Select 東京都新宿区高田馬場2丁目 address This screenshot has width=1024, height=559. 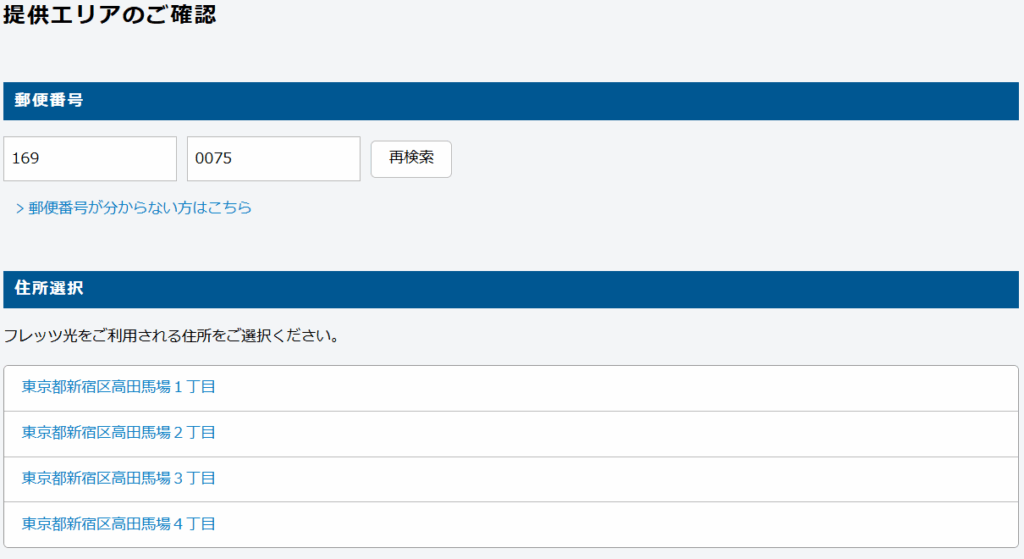coord(511,434)
